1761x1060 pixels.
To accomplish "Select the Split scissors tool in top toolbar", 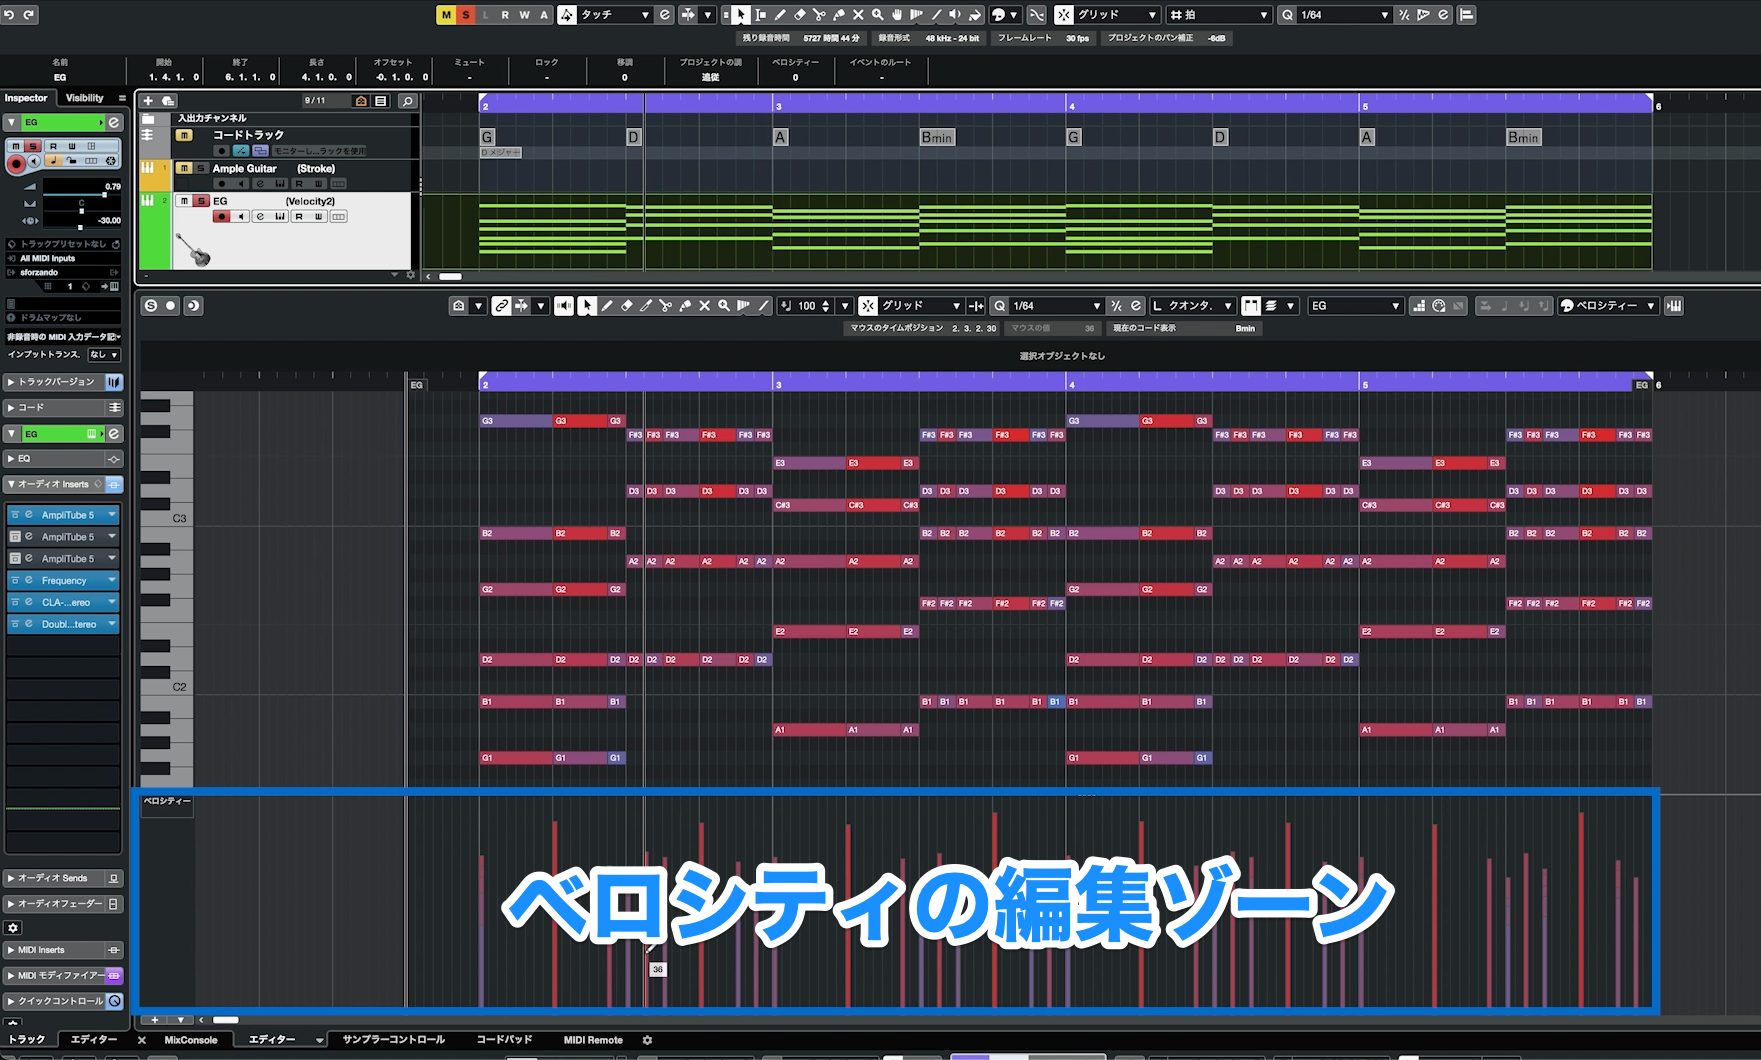I will tap(819, 15).
